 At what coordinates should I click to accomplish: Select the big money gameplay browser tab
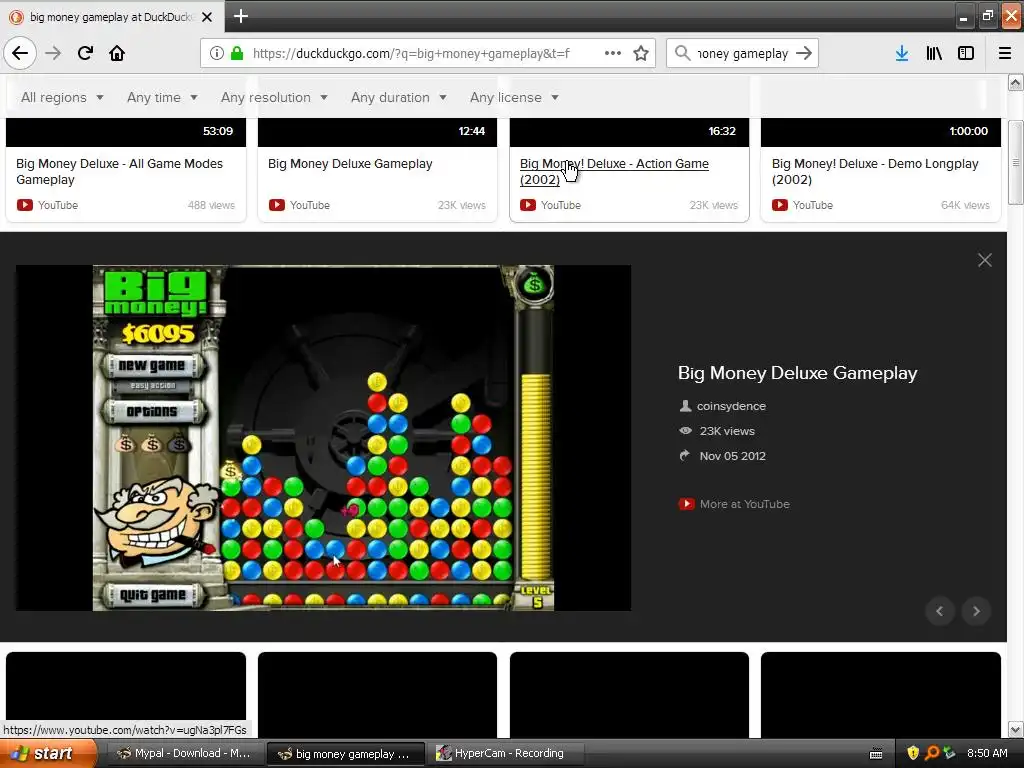[112, 17]
